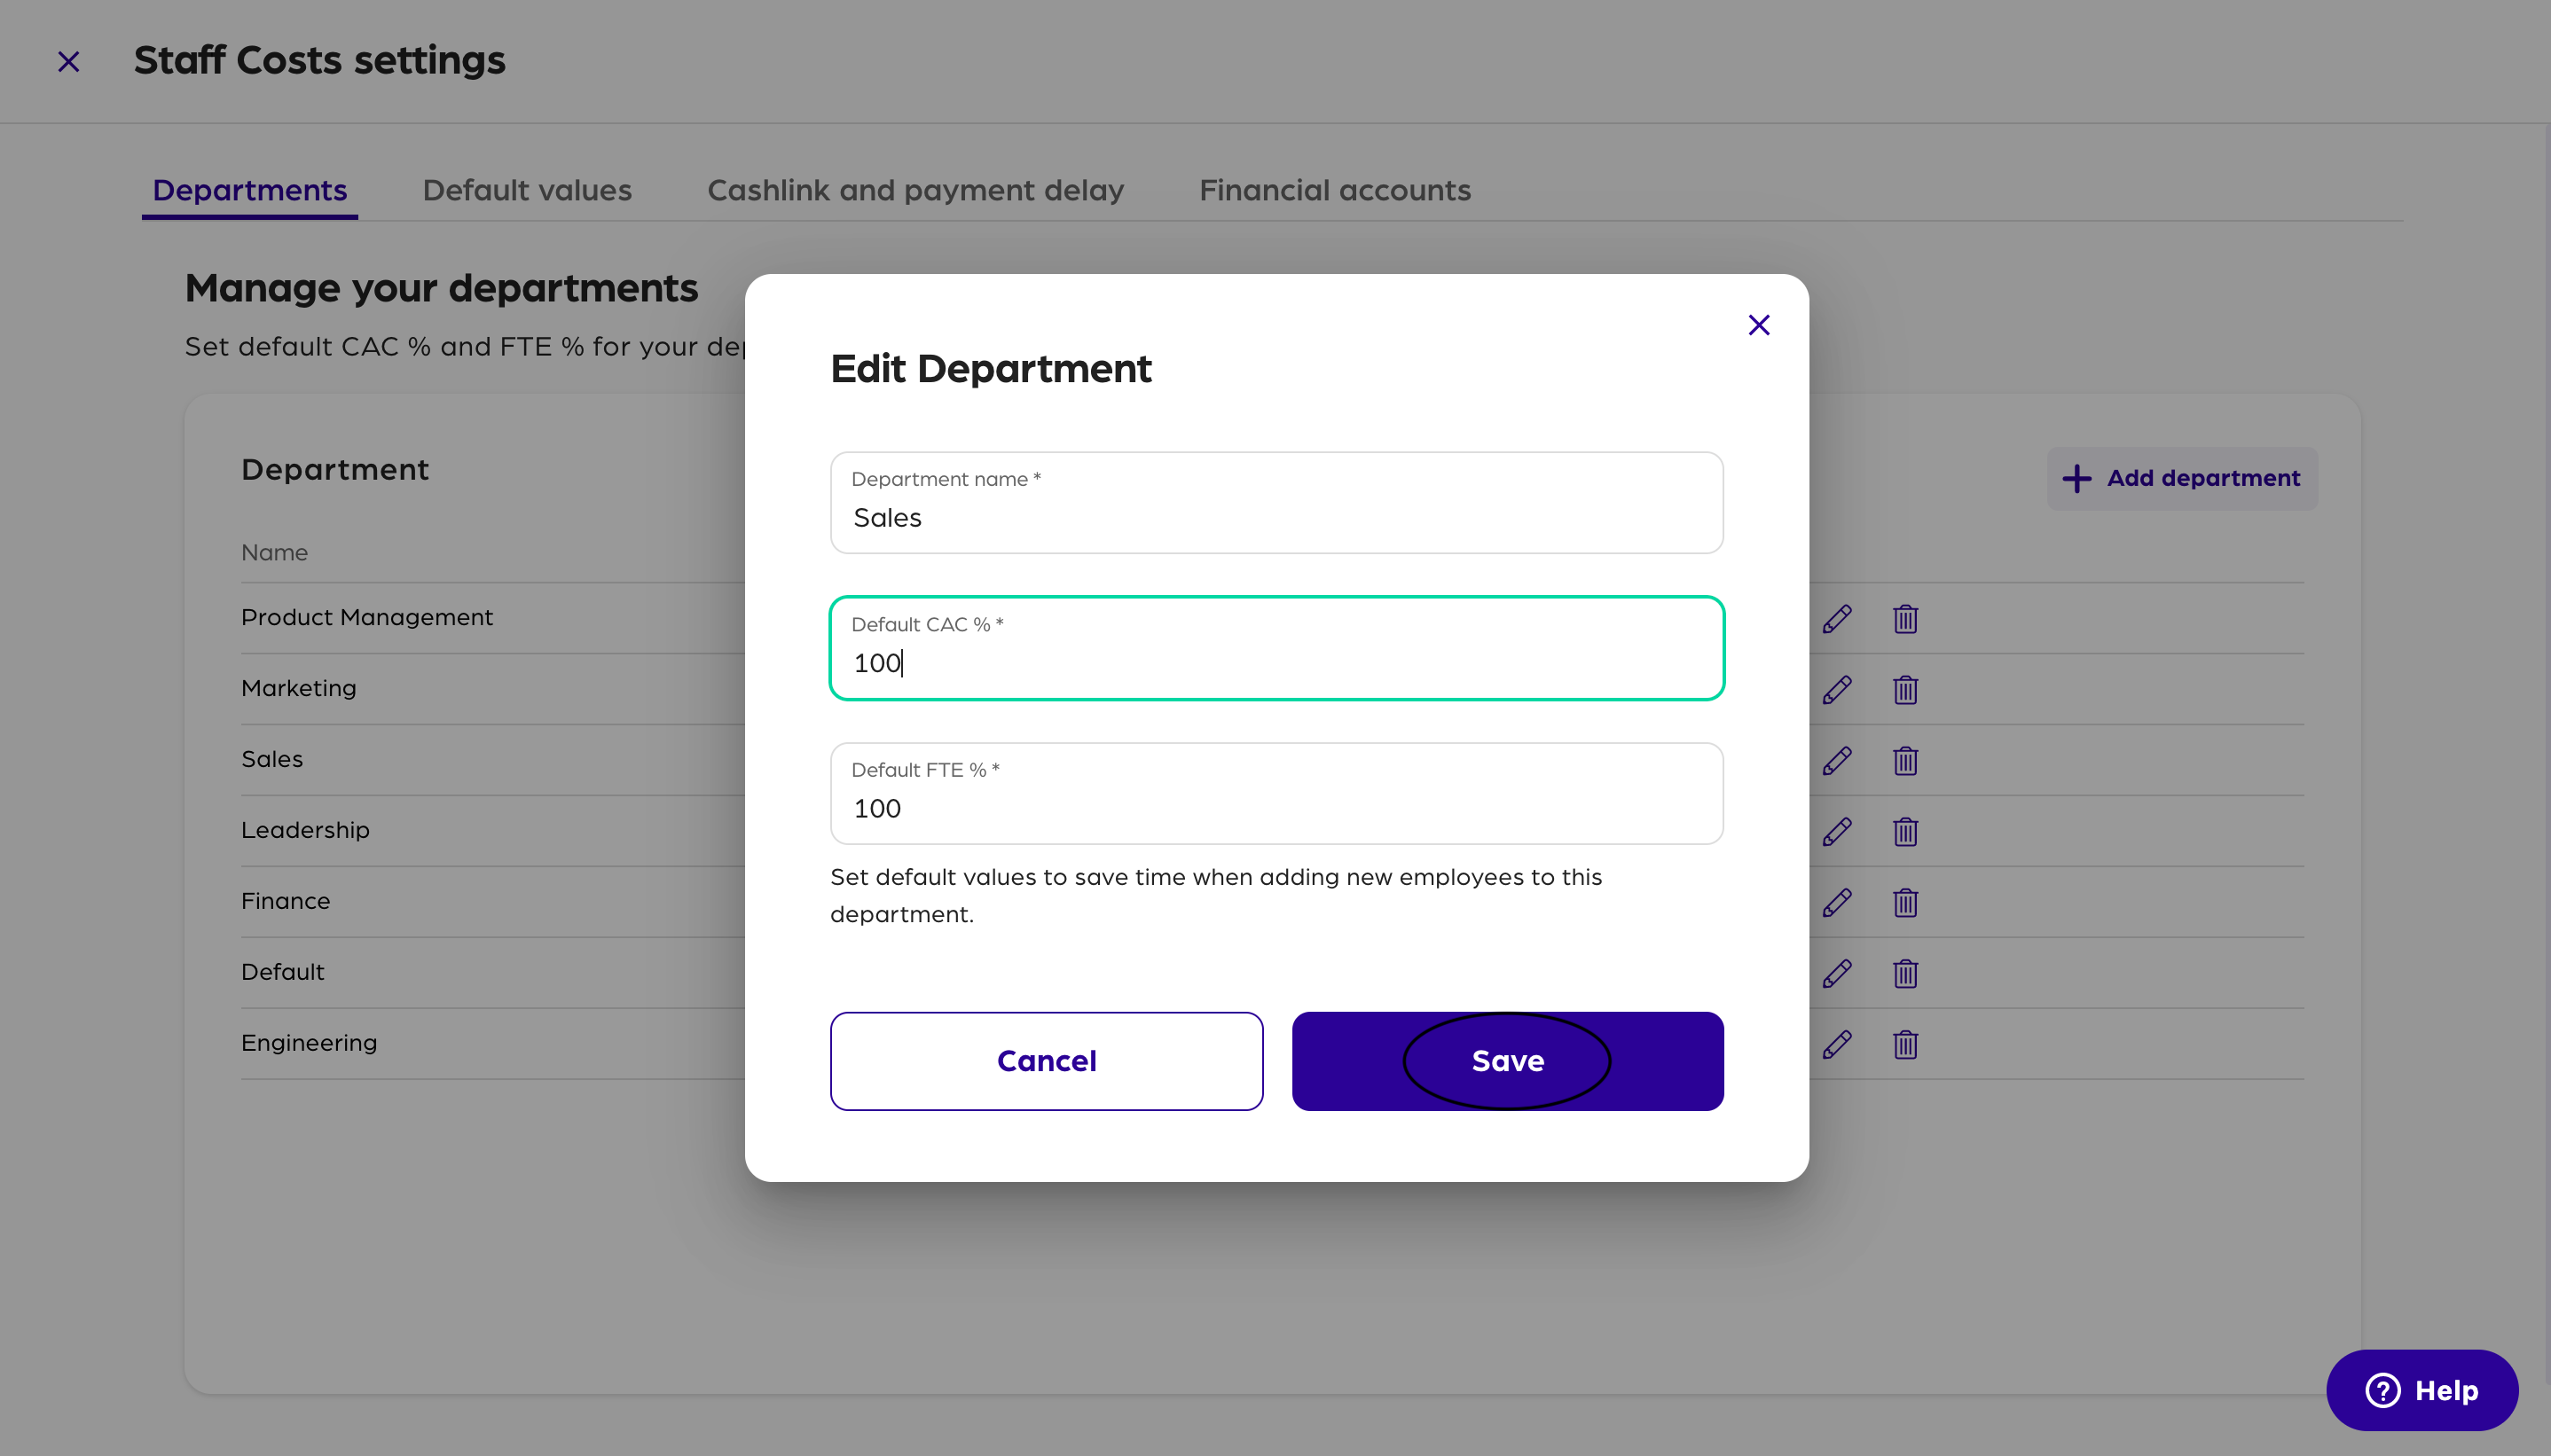The image size is (2551, 1456).
Task: Open the Help widget
Action: click(x=2421, y=1390)
